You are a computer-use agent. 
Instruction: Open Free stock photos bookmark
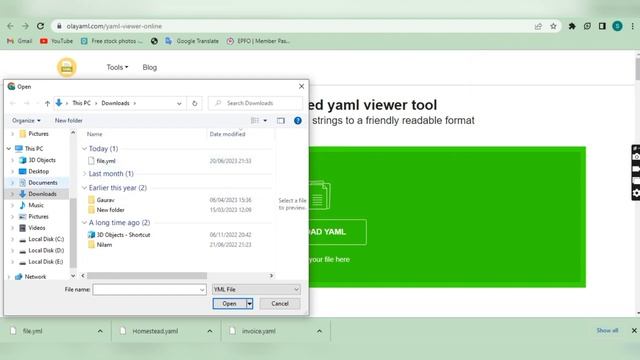[x=112, y=41]
